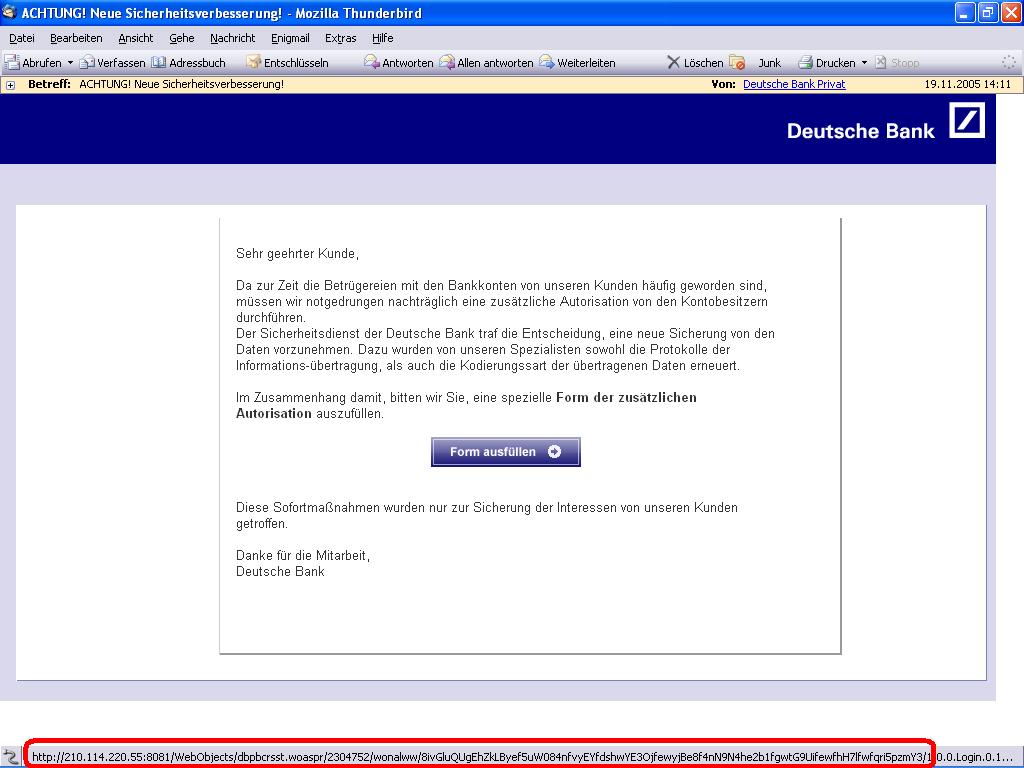Click the Allen antworten reply-all icon
The width and height of the screenshot is (1024, 768).
tap(447, 63)
